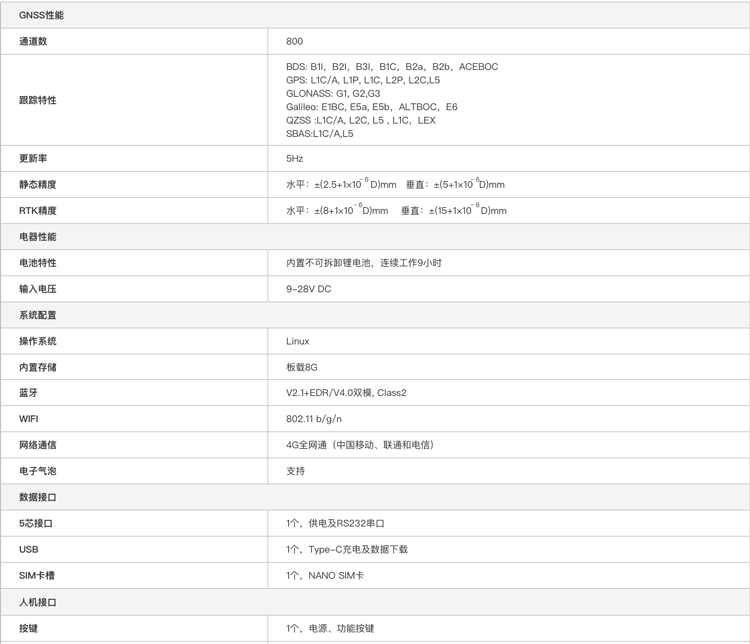750x644 pixels.
Task: Click the 9-28V DC input voltage value
Action: (308, 289)
